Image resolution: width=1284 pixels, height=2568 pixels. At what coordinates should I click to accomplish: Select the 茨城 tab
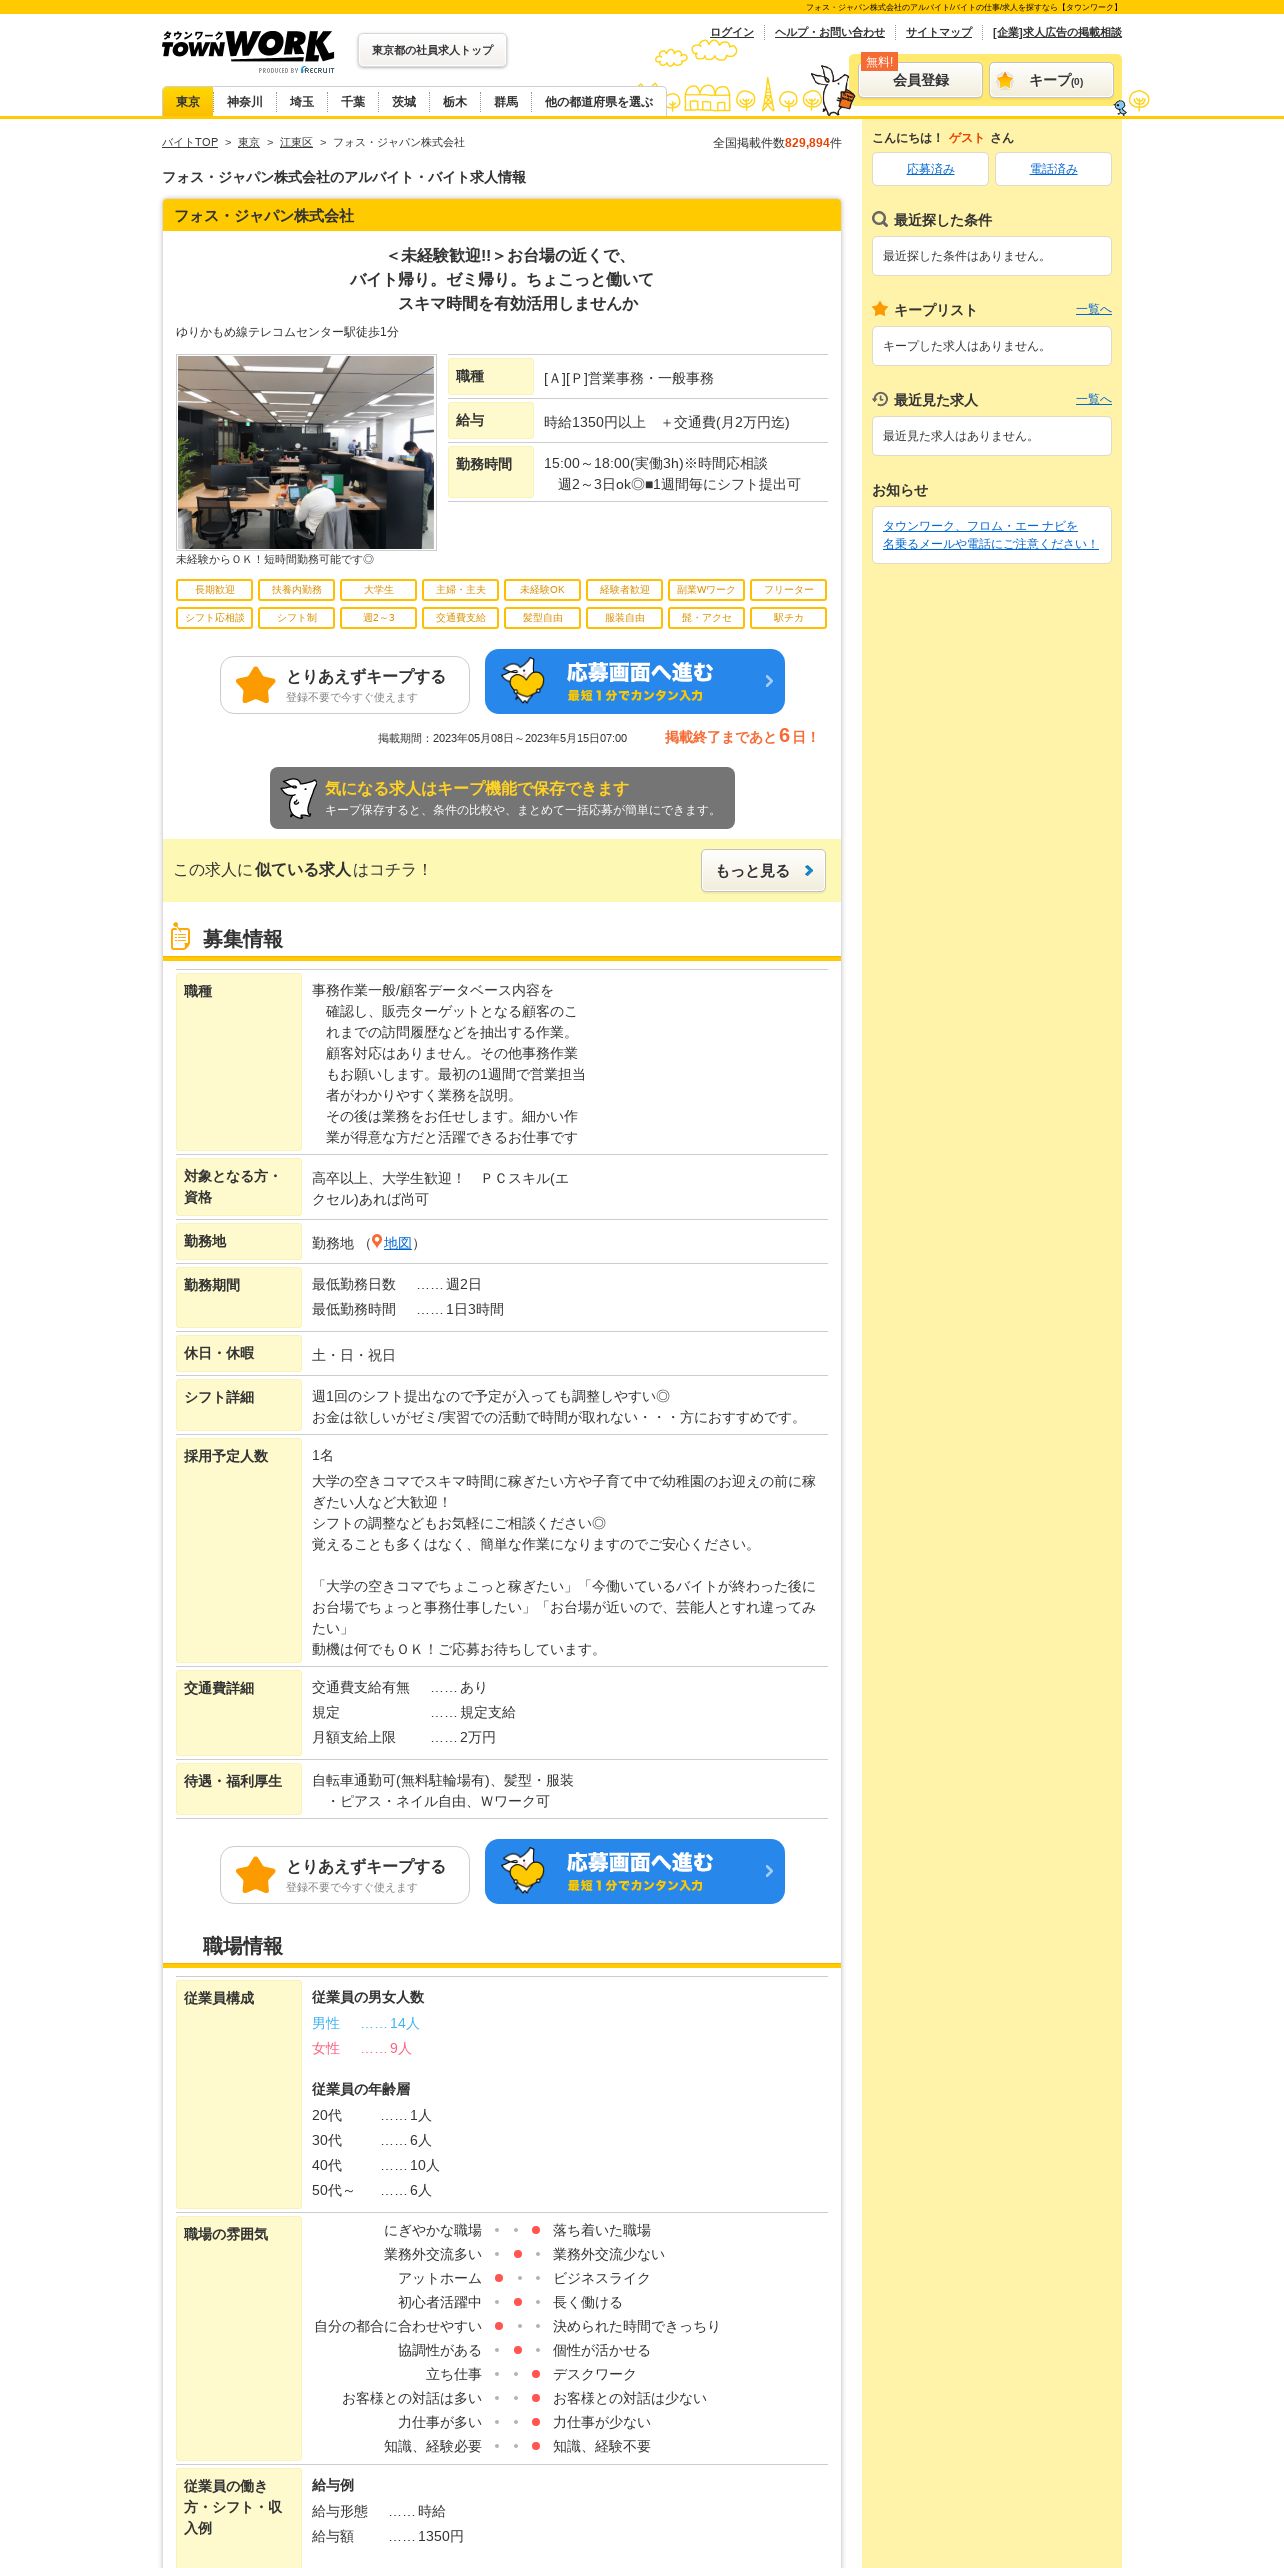click(403, 102)
